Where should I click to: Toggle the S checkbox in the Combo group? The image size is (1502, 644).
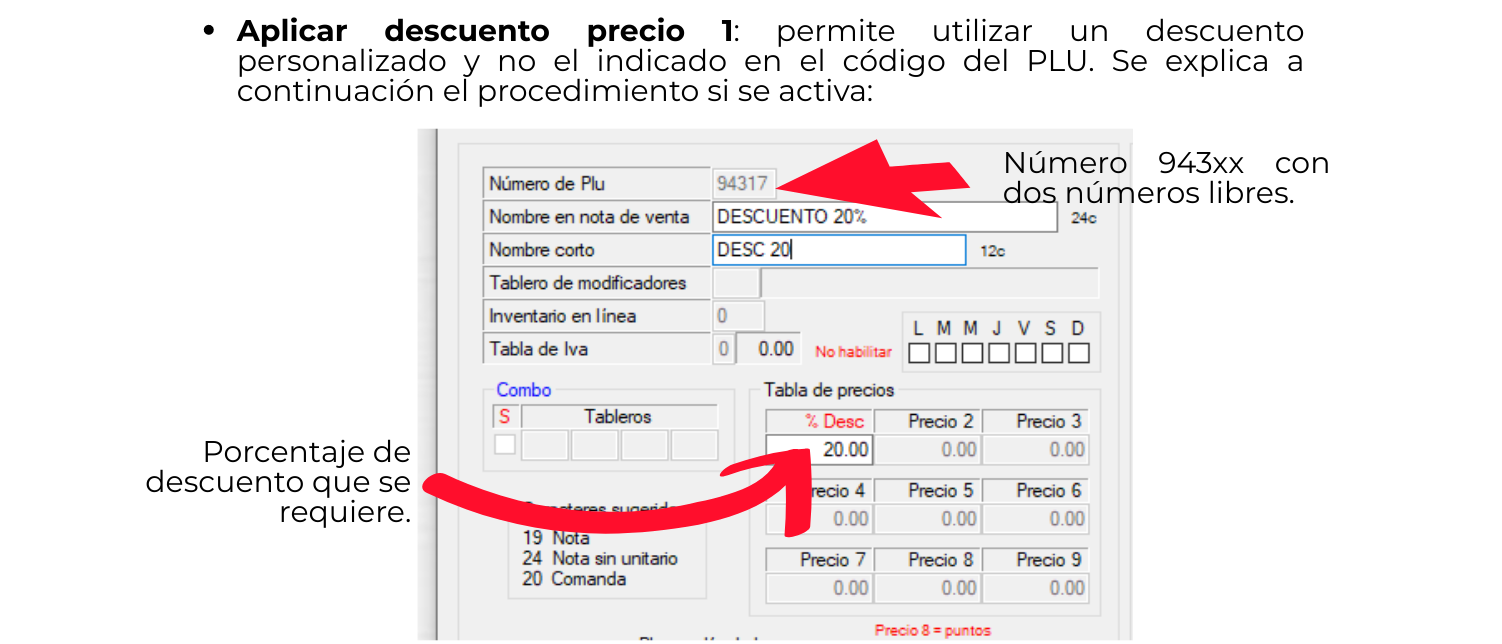click(x=505, y=444)
